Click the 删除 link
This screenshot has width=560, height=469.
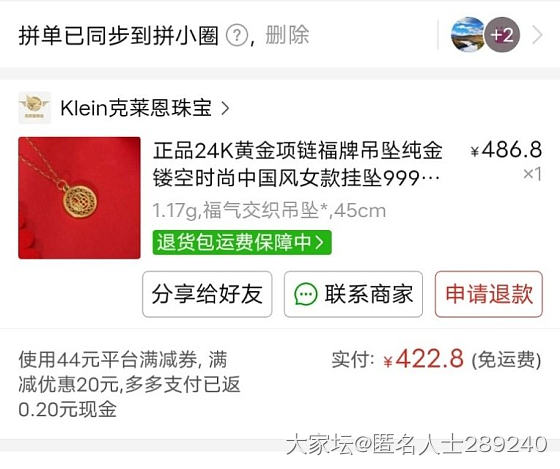click(287, 35)
